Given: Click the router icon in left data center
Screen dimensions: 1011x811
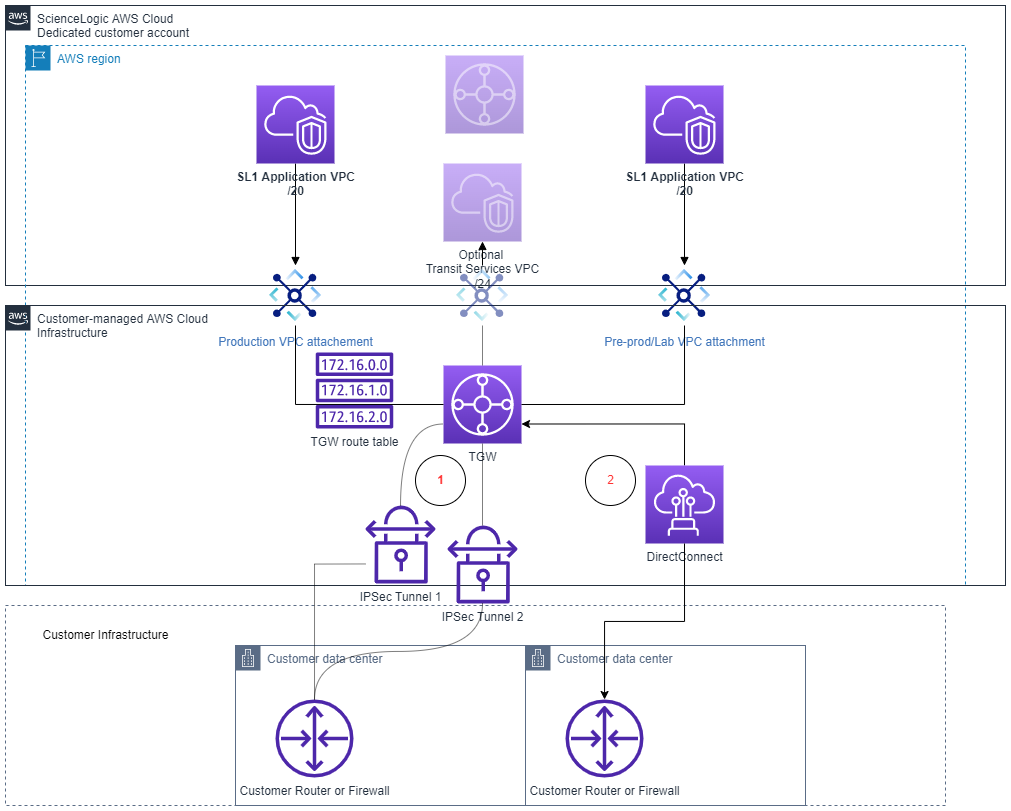Looking at the screenshot, I should pos(315,739).
